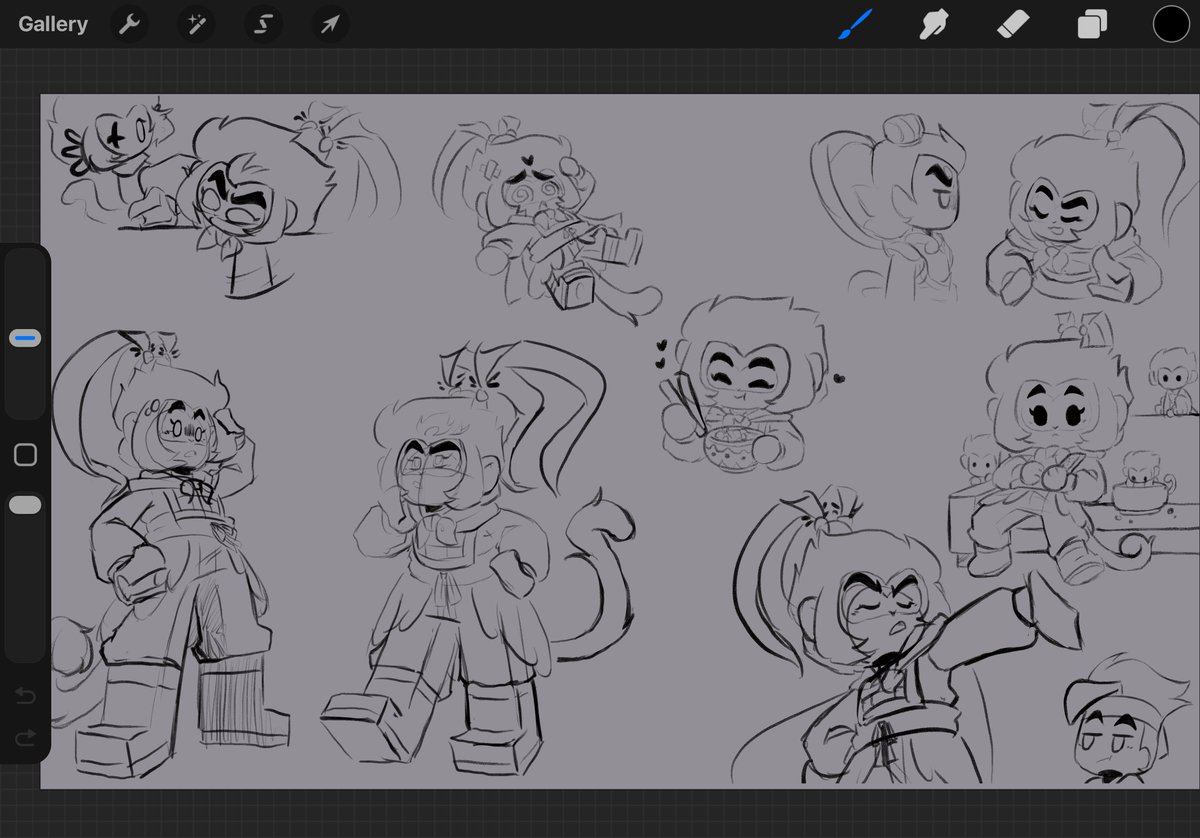
Task: Open the Adjustments magic wand menu
Action: point(195,25)
